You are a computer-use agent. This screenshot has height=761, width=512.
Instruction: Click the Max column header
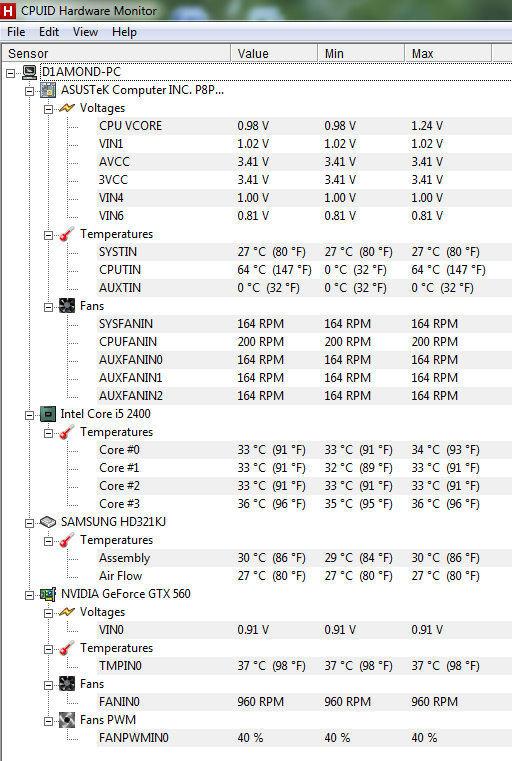pos(448,53)
